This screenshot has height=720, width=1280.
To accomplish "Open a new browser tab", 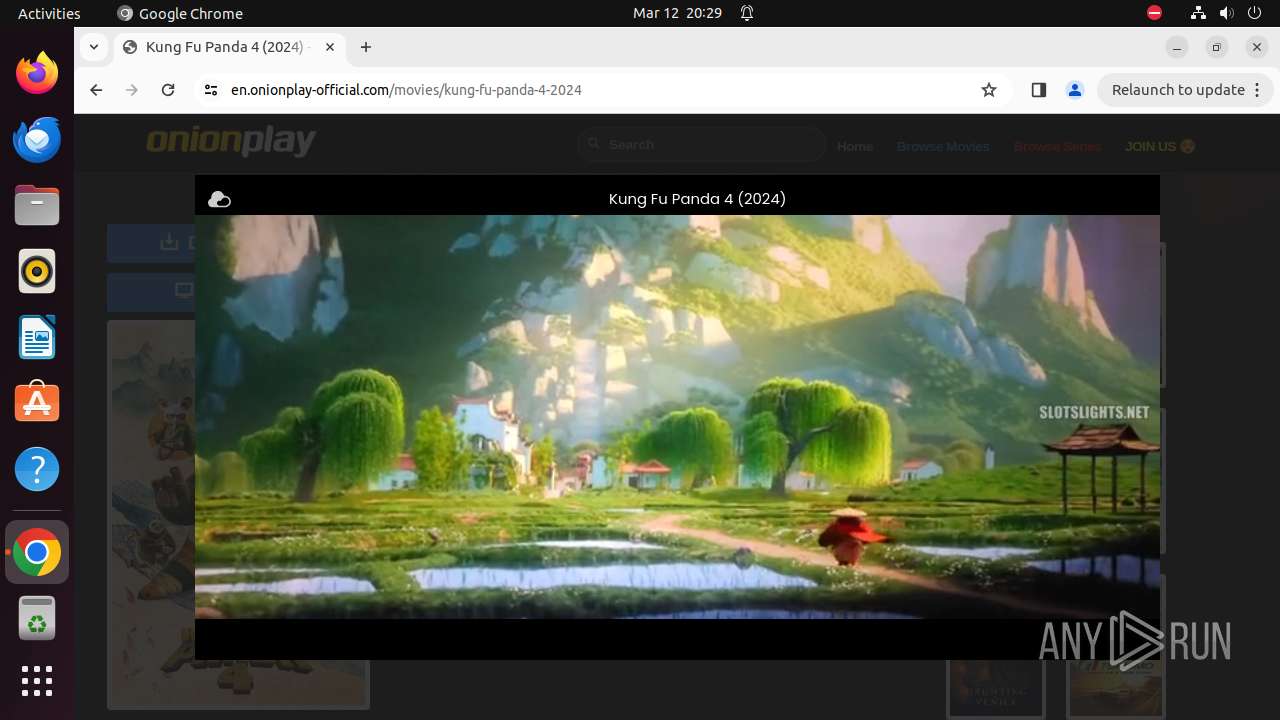I will pos(366,47).
